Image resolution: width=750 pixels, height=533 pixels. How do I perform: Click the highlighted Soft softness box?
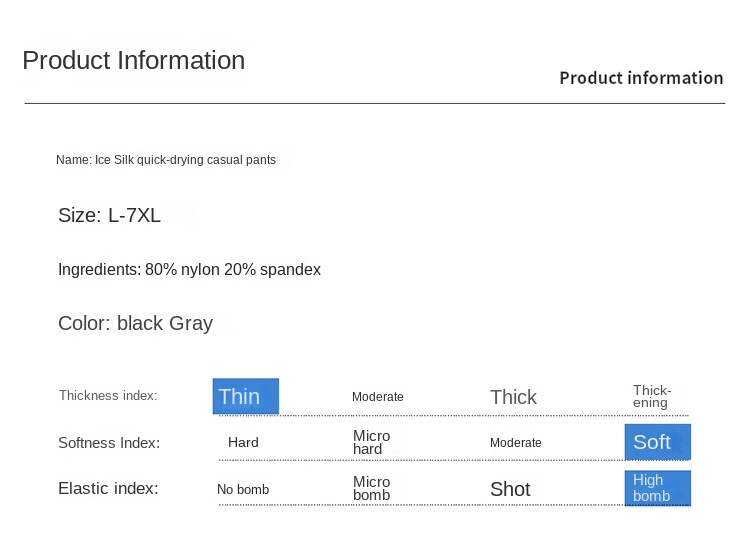pos(658,442)
